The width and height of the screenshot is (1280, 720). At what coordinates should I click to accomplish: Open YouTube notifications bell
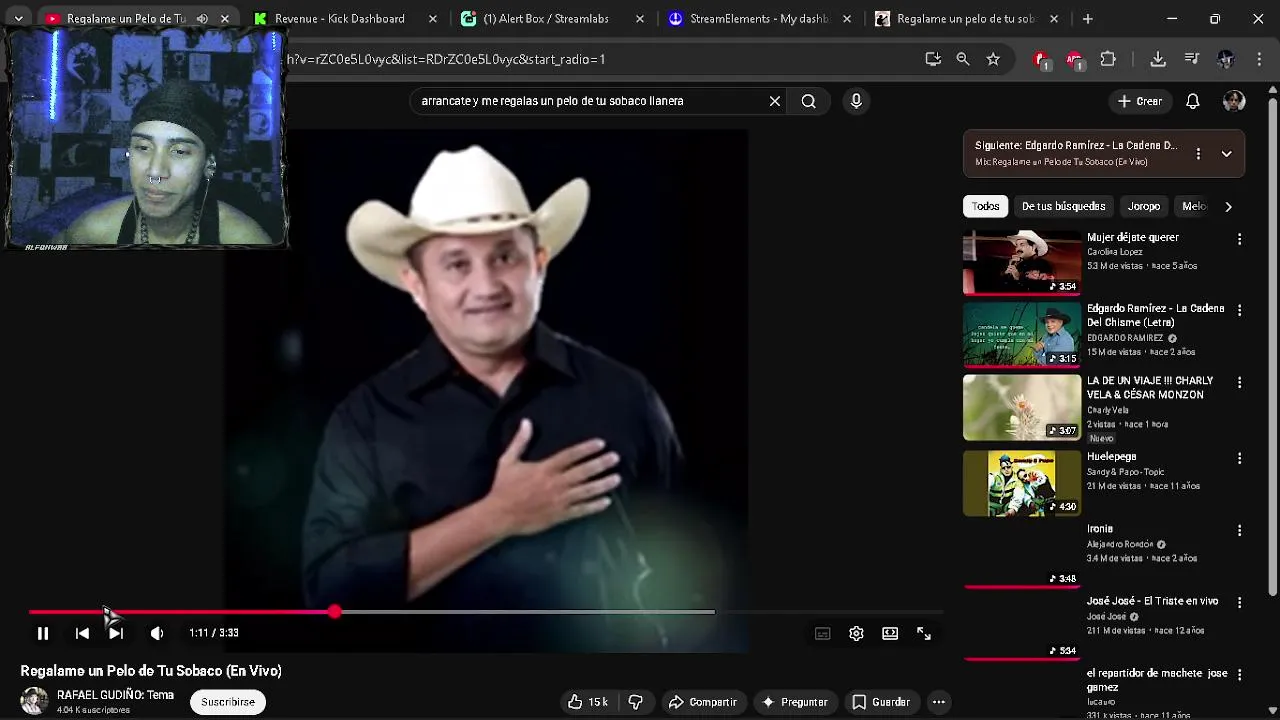click(1193, 101)
